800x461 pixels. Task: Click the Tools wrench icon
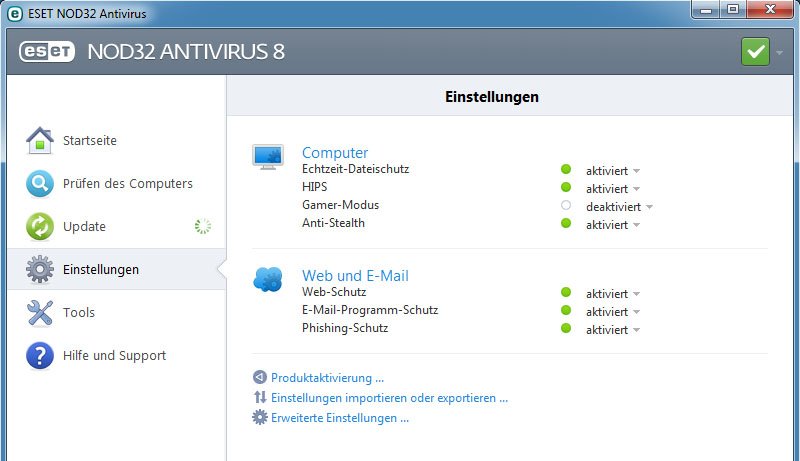[x=40, y=313]
